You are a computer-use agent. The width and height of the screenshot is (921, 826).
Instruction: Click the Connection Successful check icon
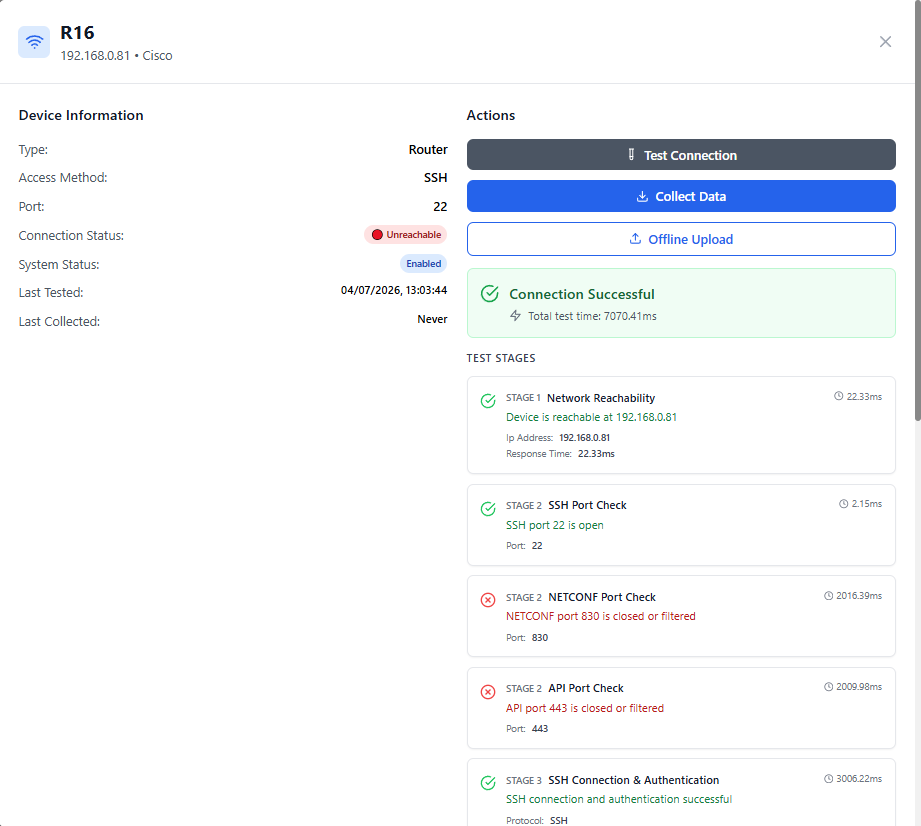[x=489, y=294]
